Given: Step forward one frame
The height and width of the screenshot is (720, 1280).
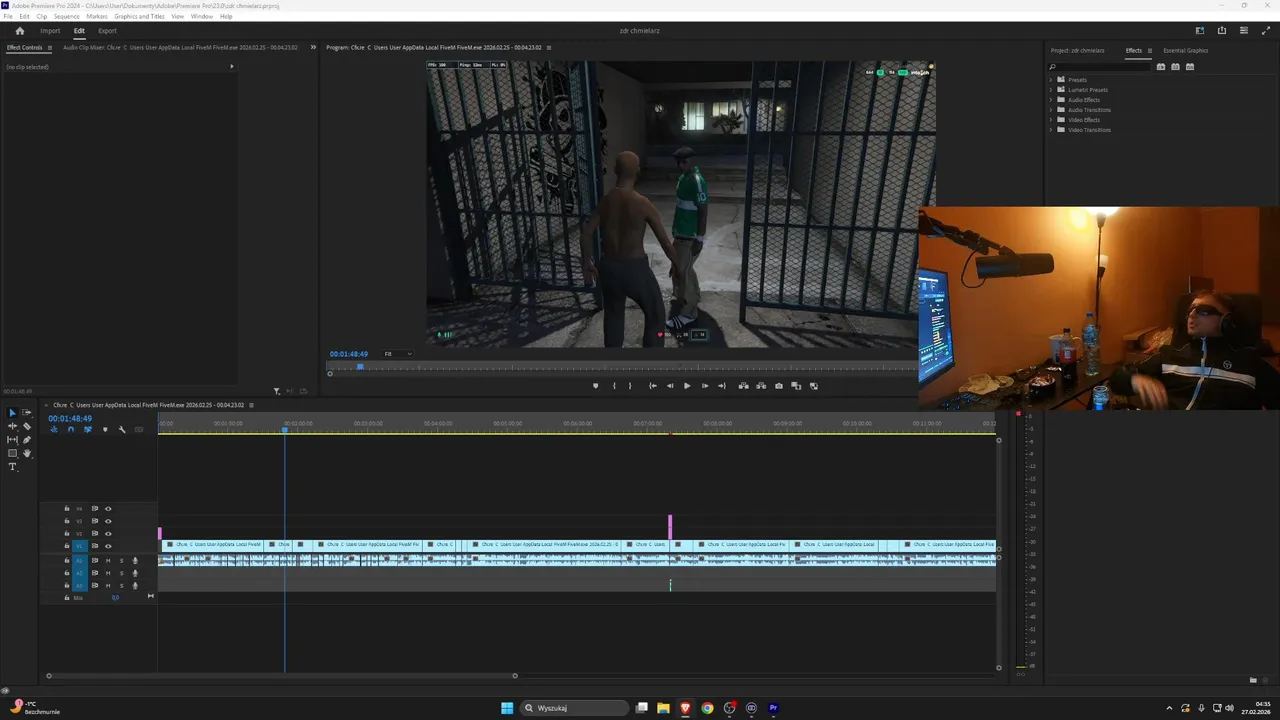Looking at the screenshot, I should [x=704, y=386].
